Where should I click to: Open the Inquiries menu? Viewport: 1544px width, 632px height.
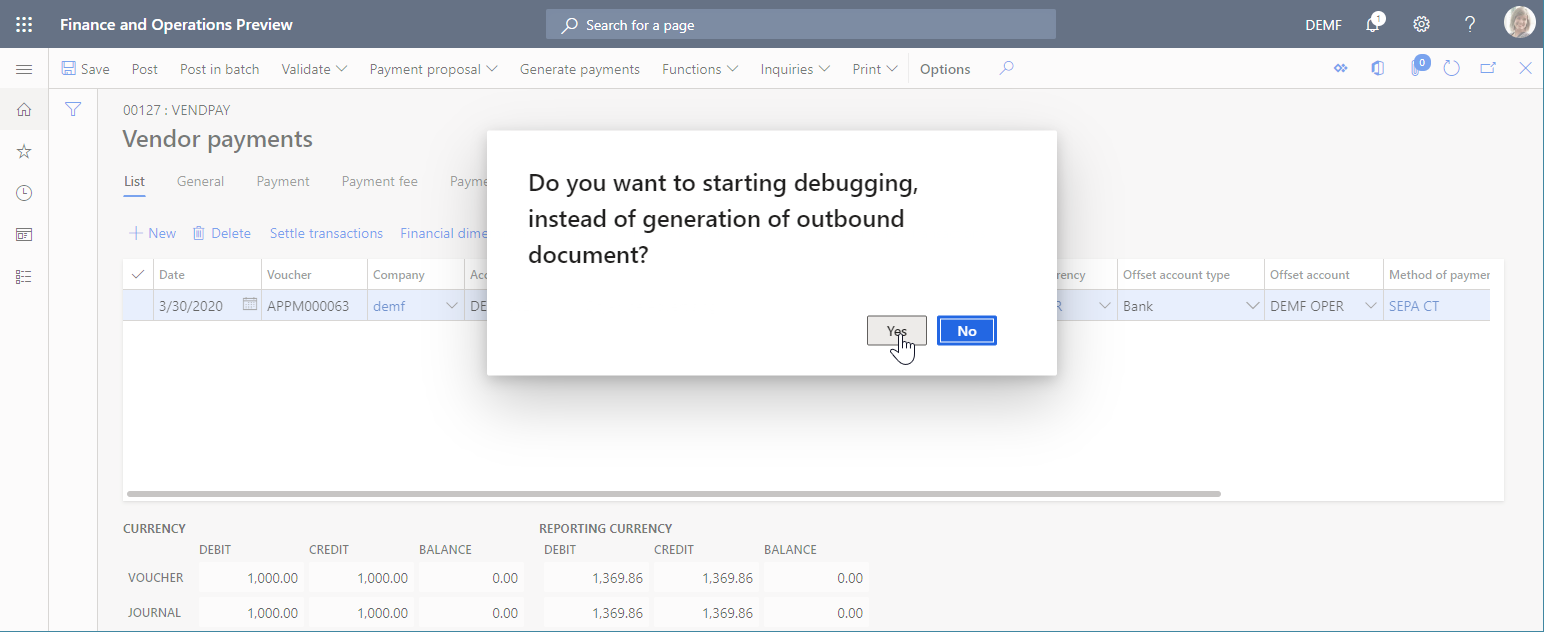point(794,68)
